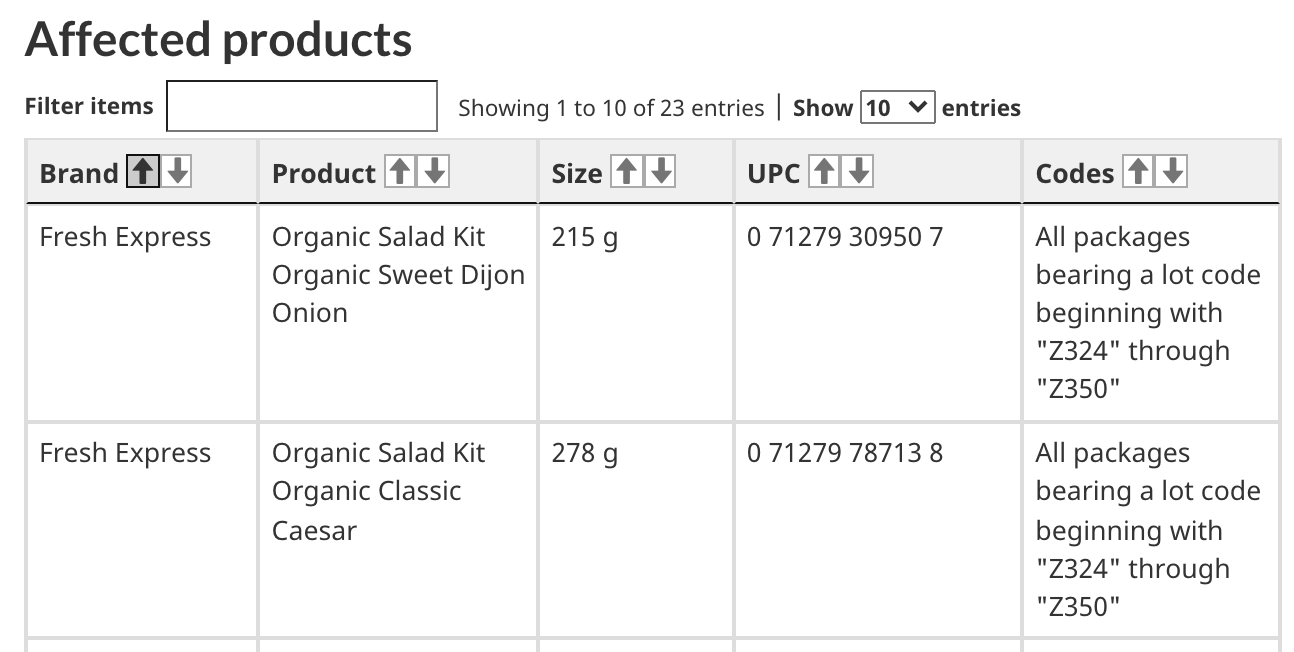Click the Organic Classic Caesar product cell
The width and height of the screenshot is (1294, 652).
[x=398, y=530]
